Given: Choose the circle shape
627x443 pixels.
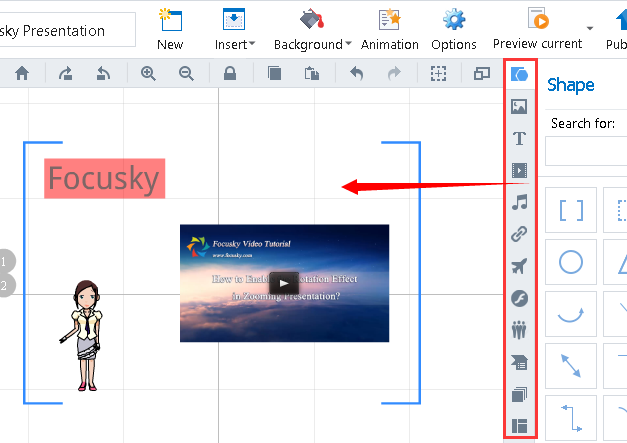Looking at the screenshot, I should (x=571, y=262).
